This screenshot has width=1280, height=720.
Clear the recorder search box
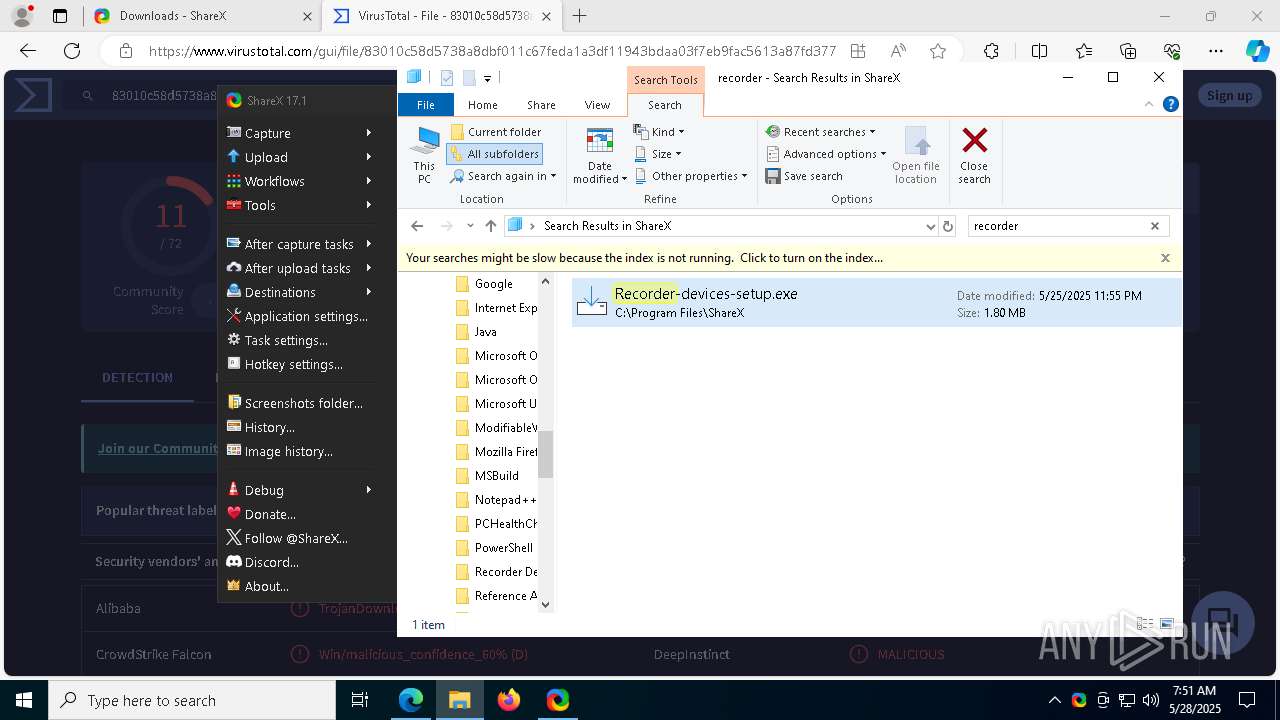coord(1155,226)
